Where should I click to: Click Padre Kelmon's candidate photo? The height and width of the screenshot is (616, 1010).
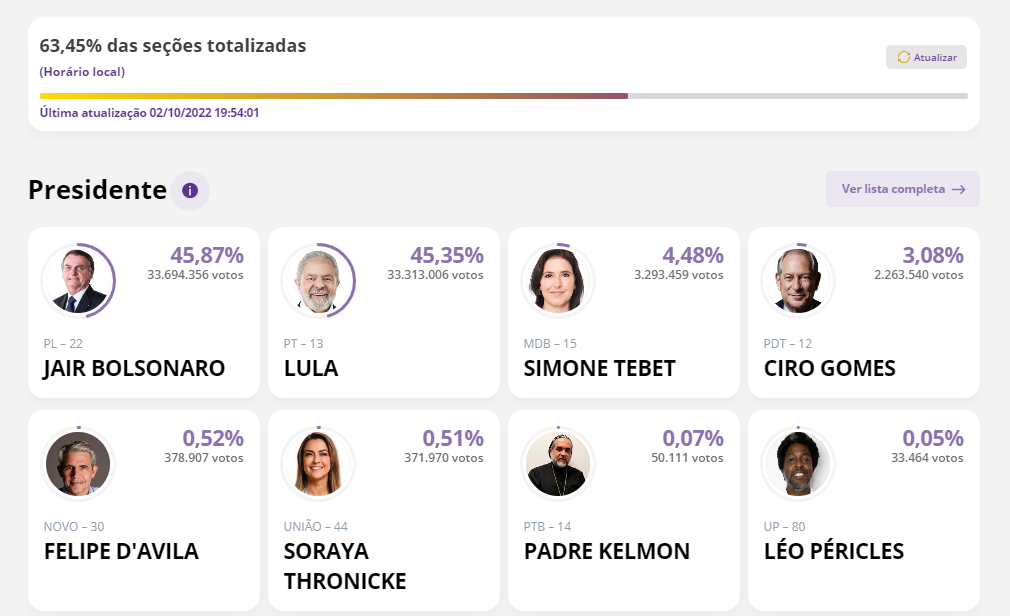(558, 464)
